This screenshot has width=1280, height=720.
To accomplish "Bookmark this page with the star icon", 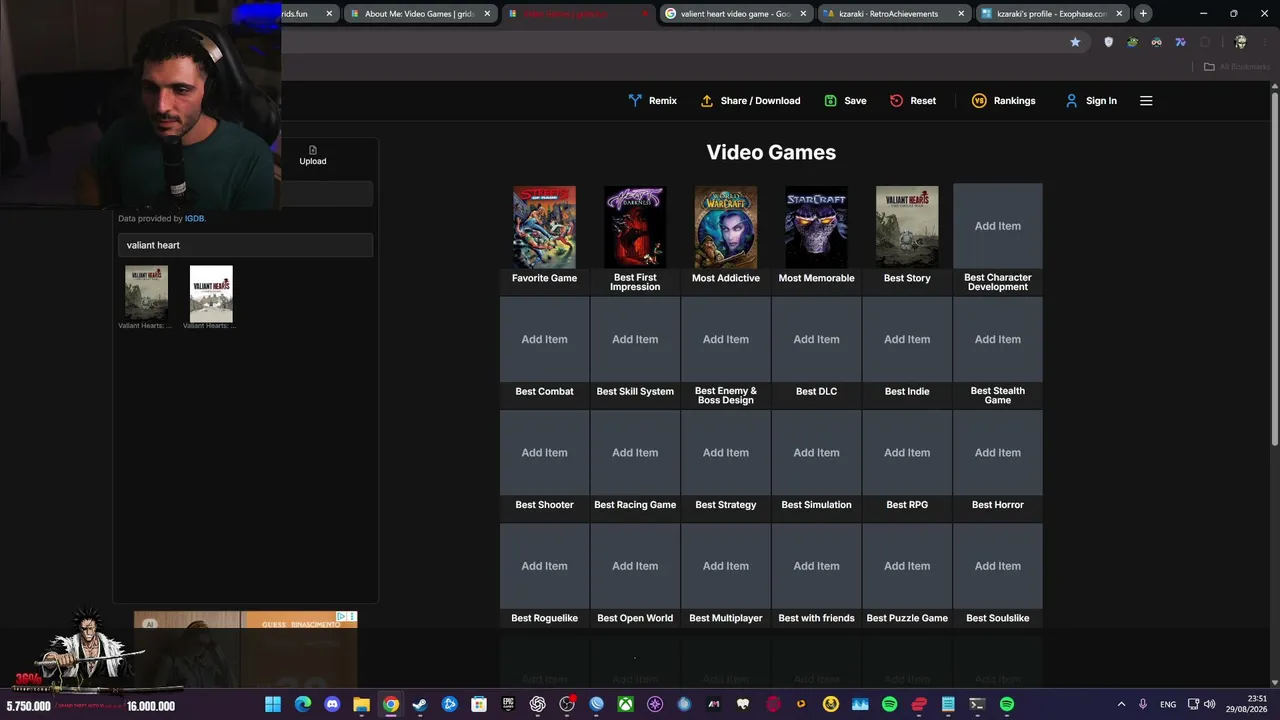I will tap(1075, 42).
